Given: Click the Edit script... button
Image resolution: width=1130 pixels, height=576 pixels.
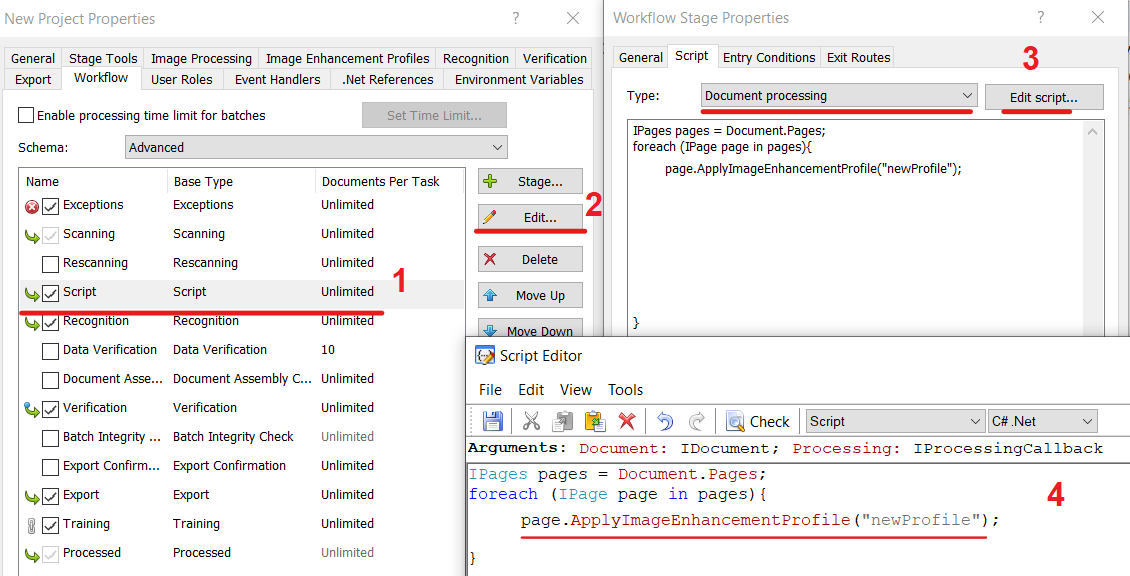Looking at the screenshot, I should point(1044,97).
